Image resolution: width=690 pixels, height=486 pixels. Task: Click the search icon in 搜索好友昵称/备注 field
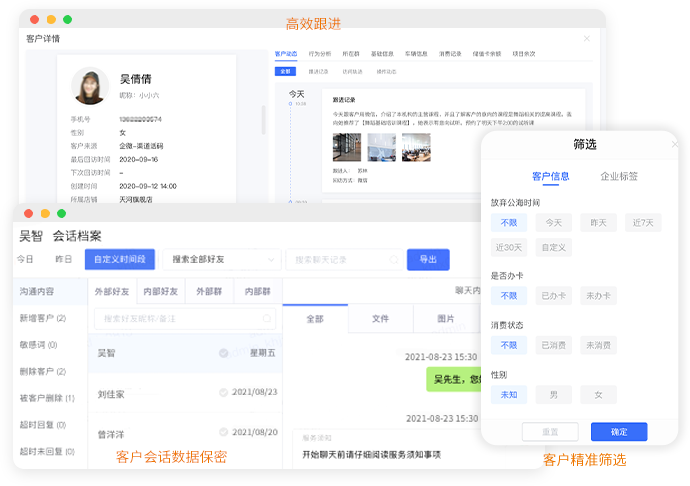click(x=267, y=318)
